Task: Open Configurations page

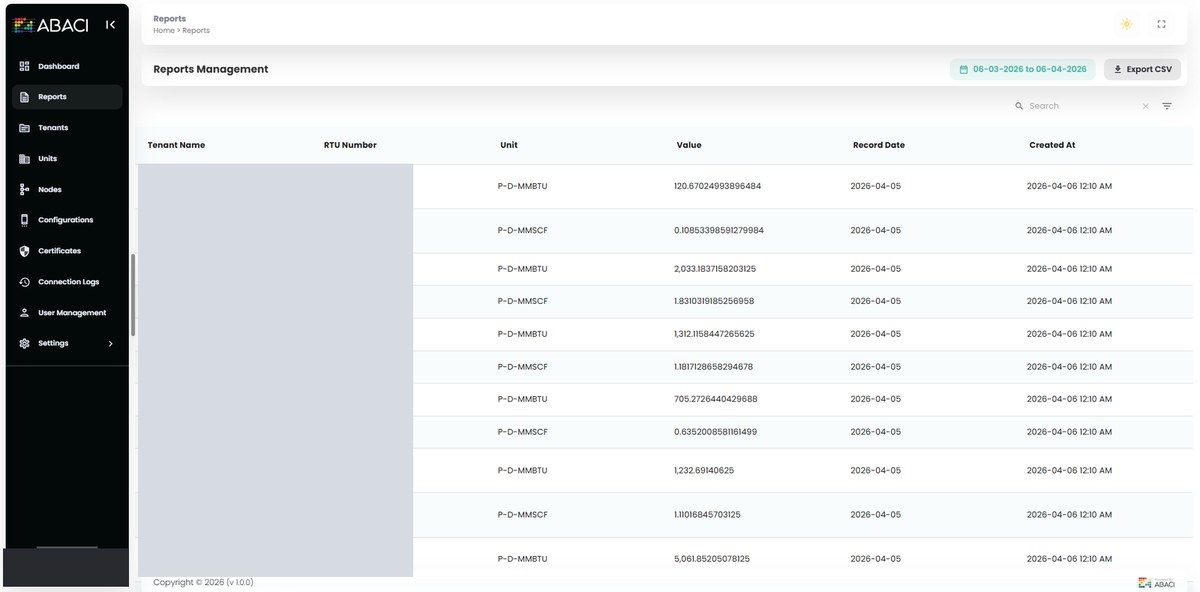Action: [x=67, y=220]
